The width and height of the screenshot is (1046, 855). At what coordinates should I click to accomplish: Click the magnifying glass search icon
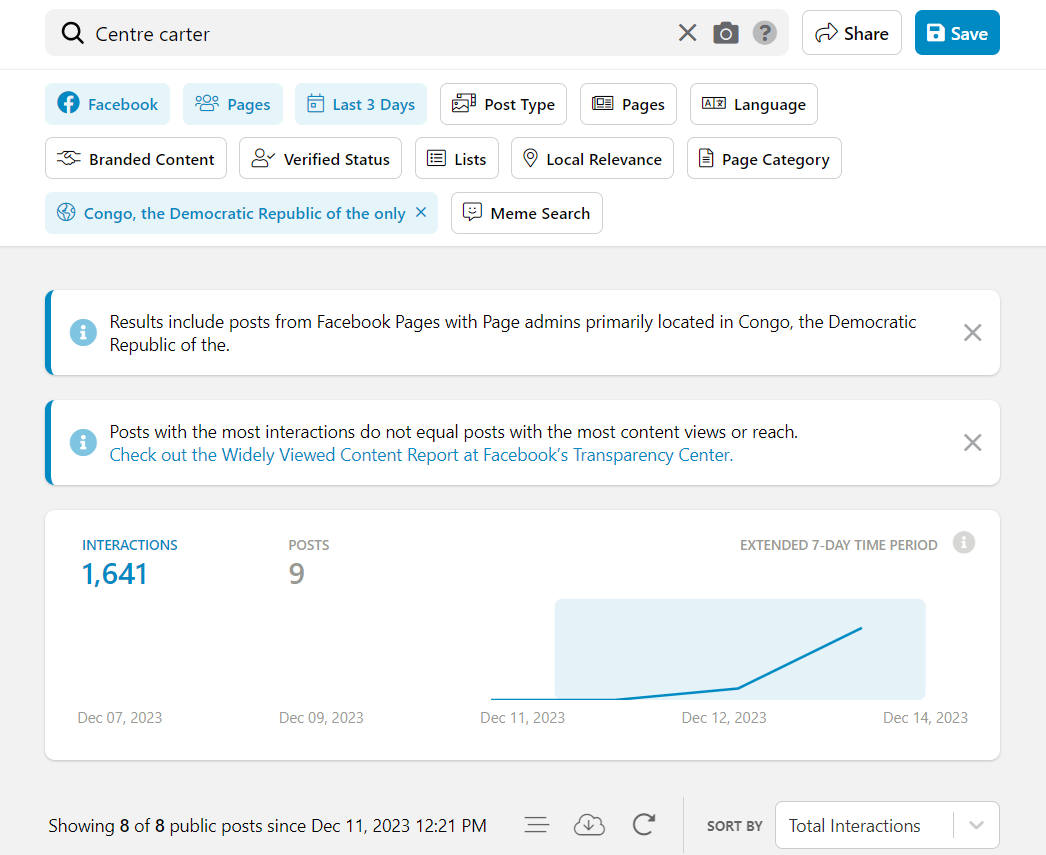point(72,33)
